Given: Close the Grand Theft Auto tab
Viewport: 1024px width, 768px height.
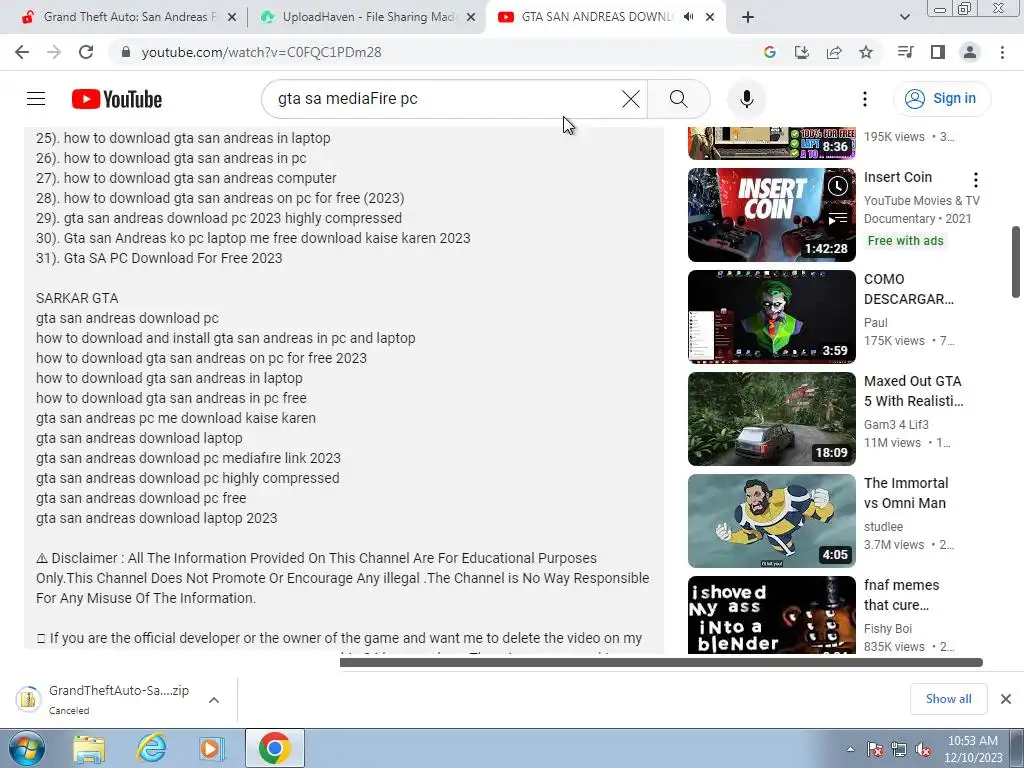Looking at the screenshot, I should click(x=232, y=17).
